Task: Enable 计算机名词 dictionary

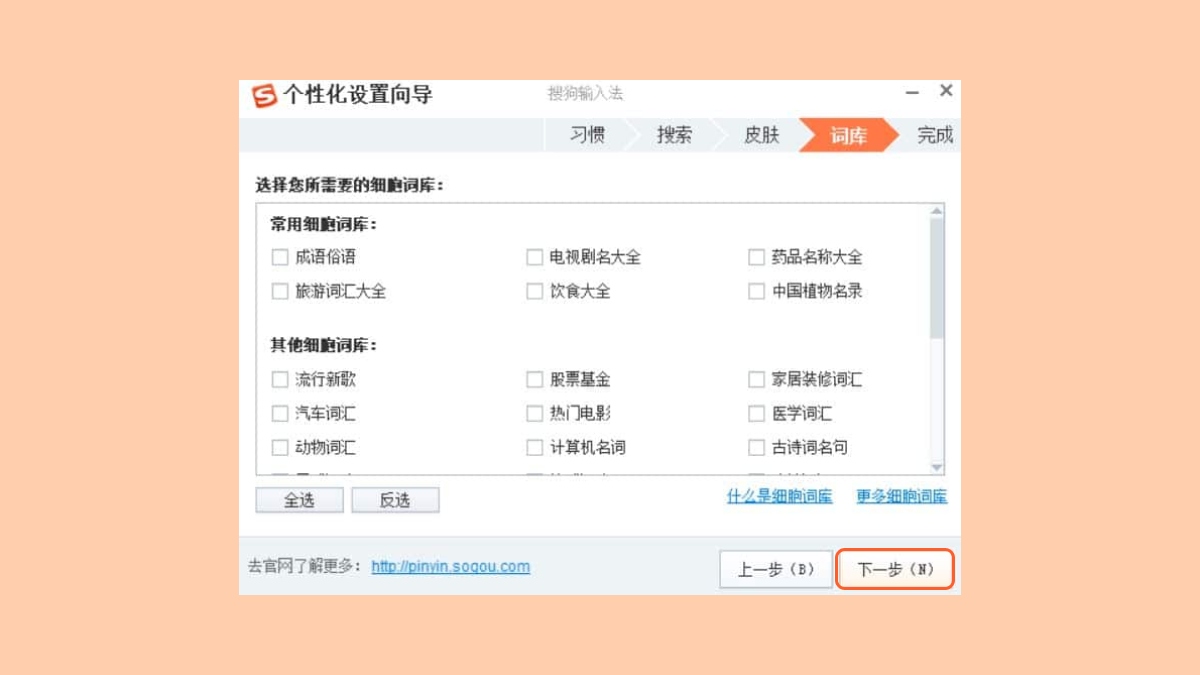Action: click(x=534, y=447)
